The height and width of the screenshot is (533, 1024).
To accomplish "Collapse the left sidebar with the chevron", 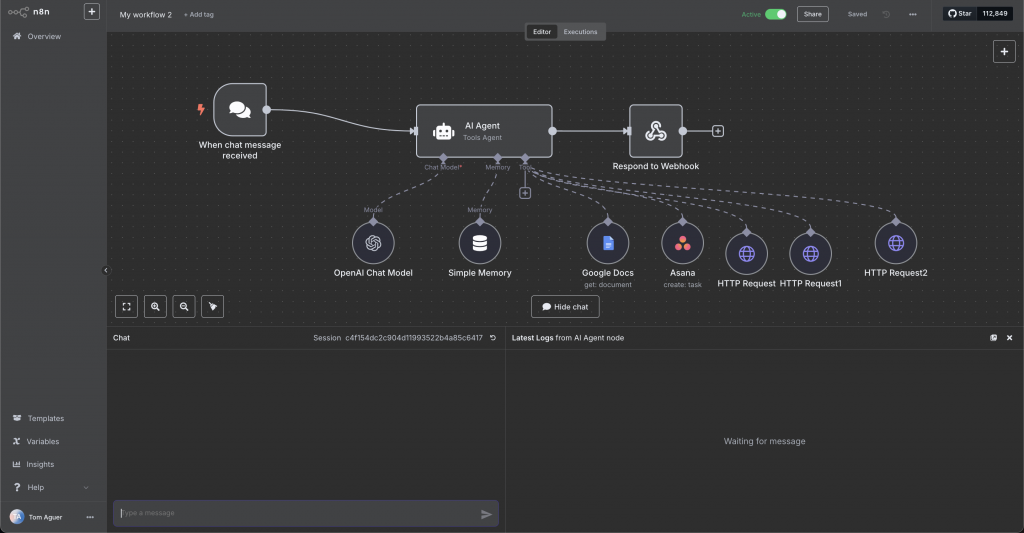I will 106,270.
